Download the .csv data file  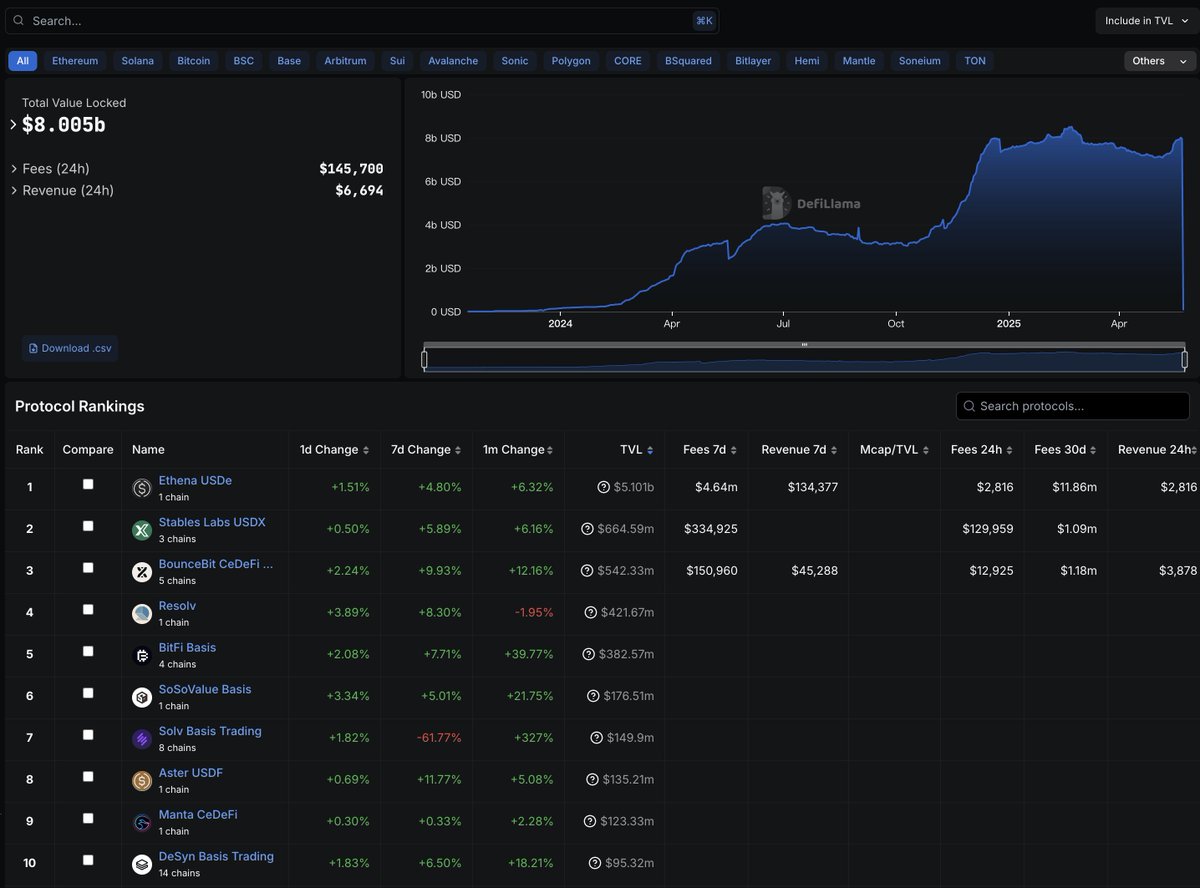[x=70, y=348]
